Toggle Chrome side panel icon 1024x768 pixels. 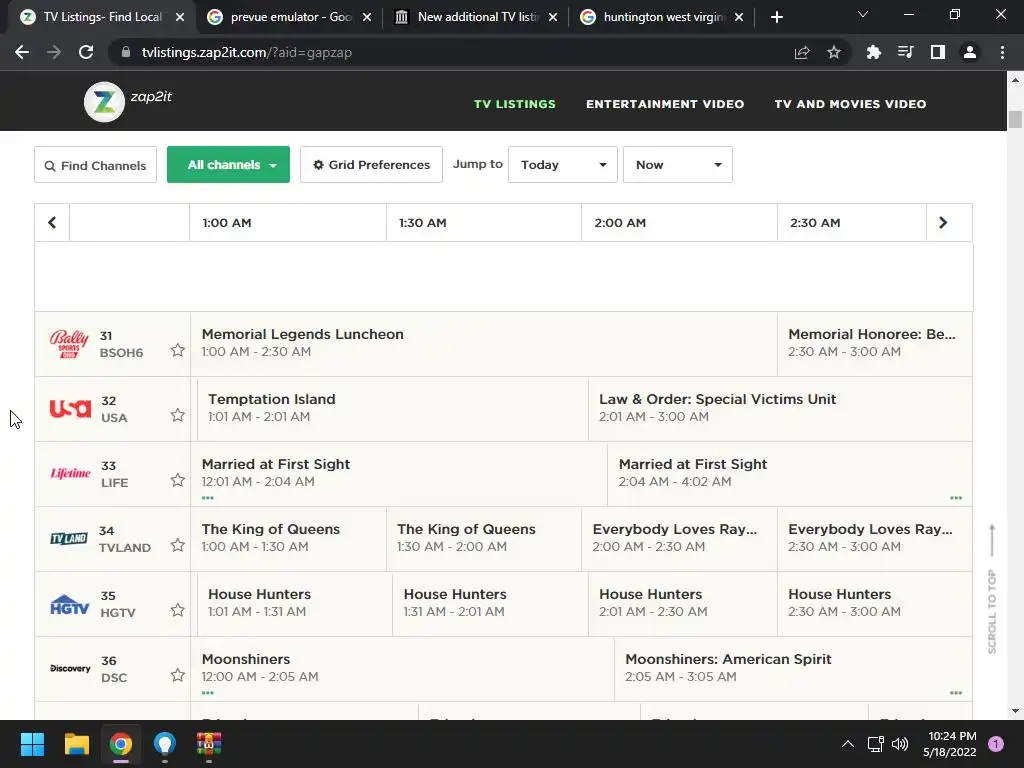coord(938,52)
